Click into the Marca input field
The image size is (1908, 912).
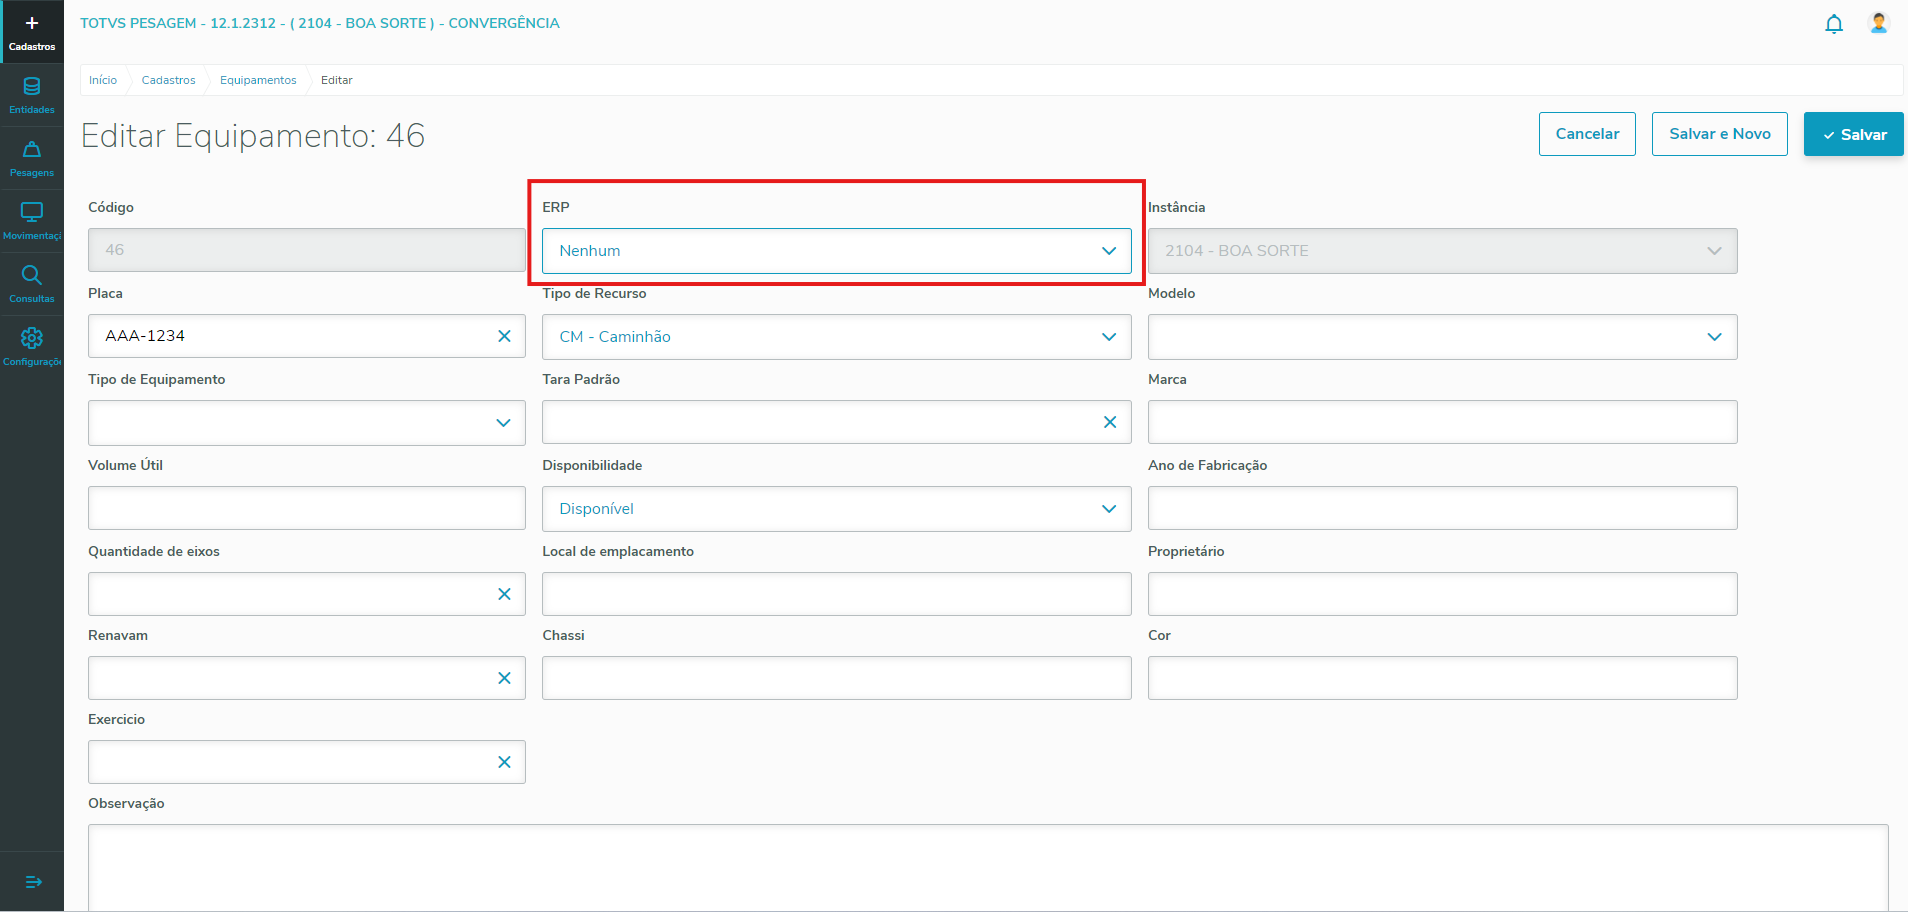point(1441,422)
